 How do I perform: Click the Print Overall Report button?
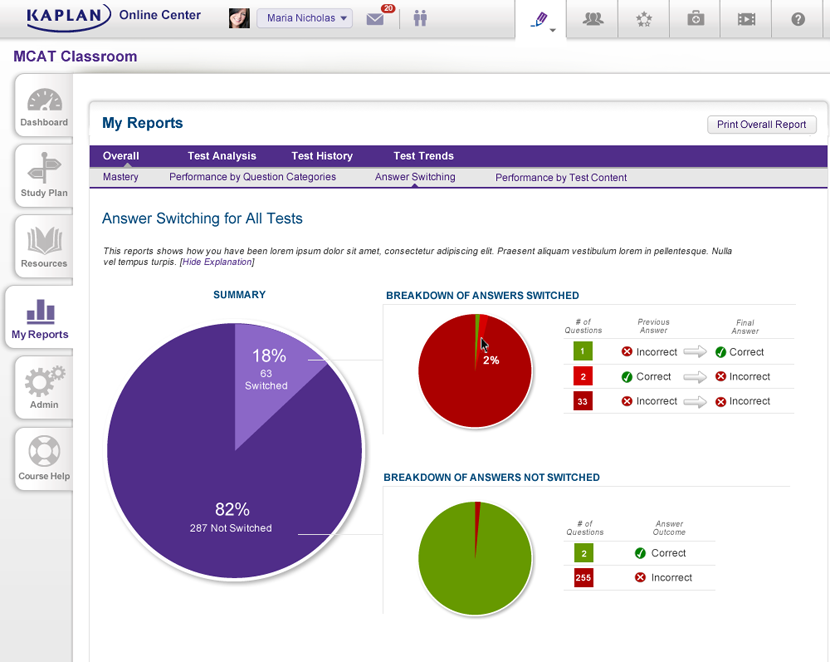pos(761,125)
